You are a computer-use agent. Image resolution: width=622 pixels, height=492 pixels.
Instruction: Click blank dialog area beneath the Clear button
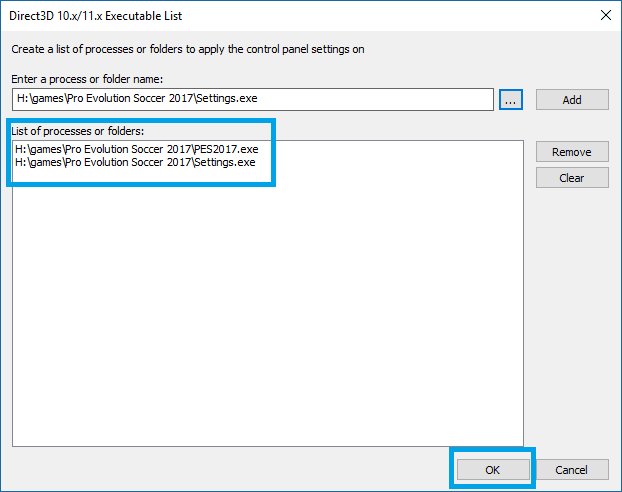tap(572, 300)
